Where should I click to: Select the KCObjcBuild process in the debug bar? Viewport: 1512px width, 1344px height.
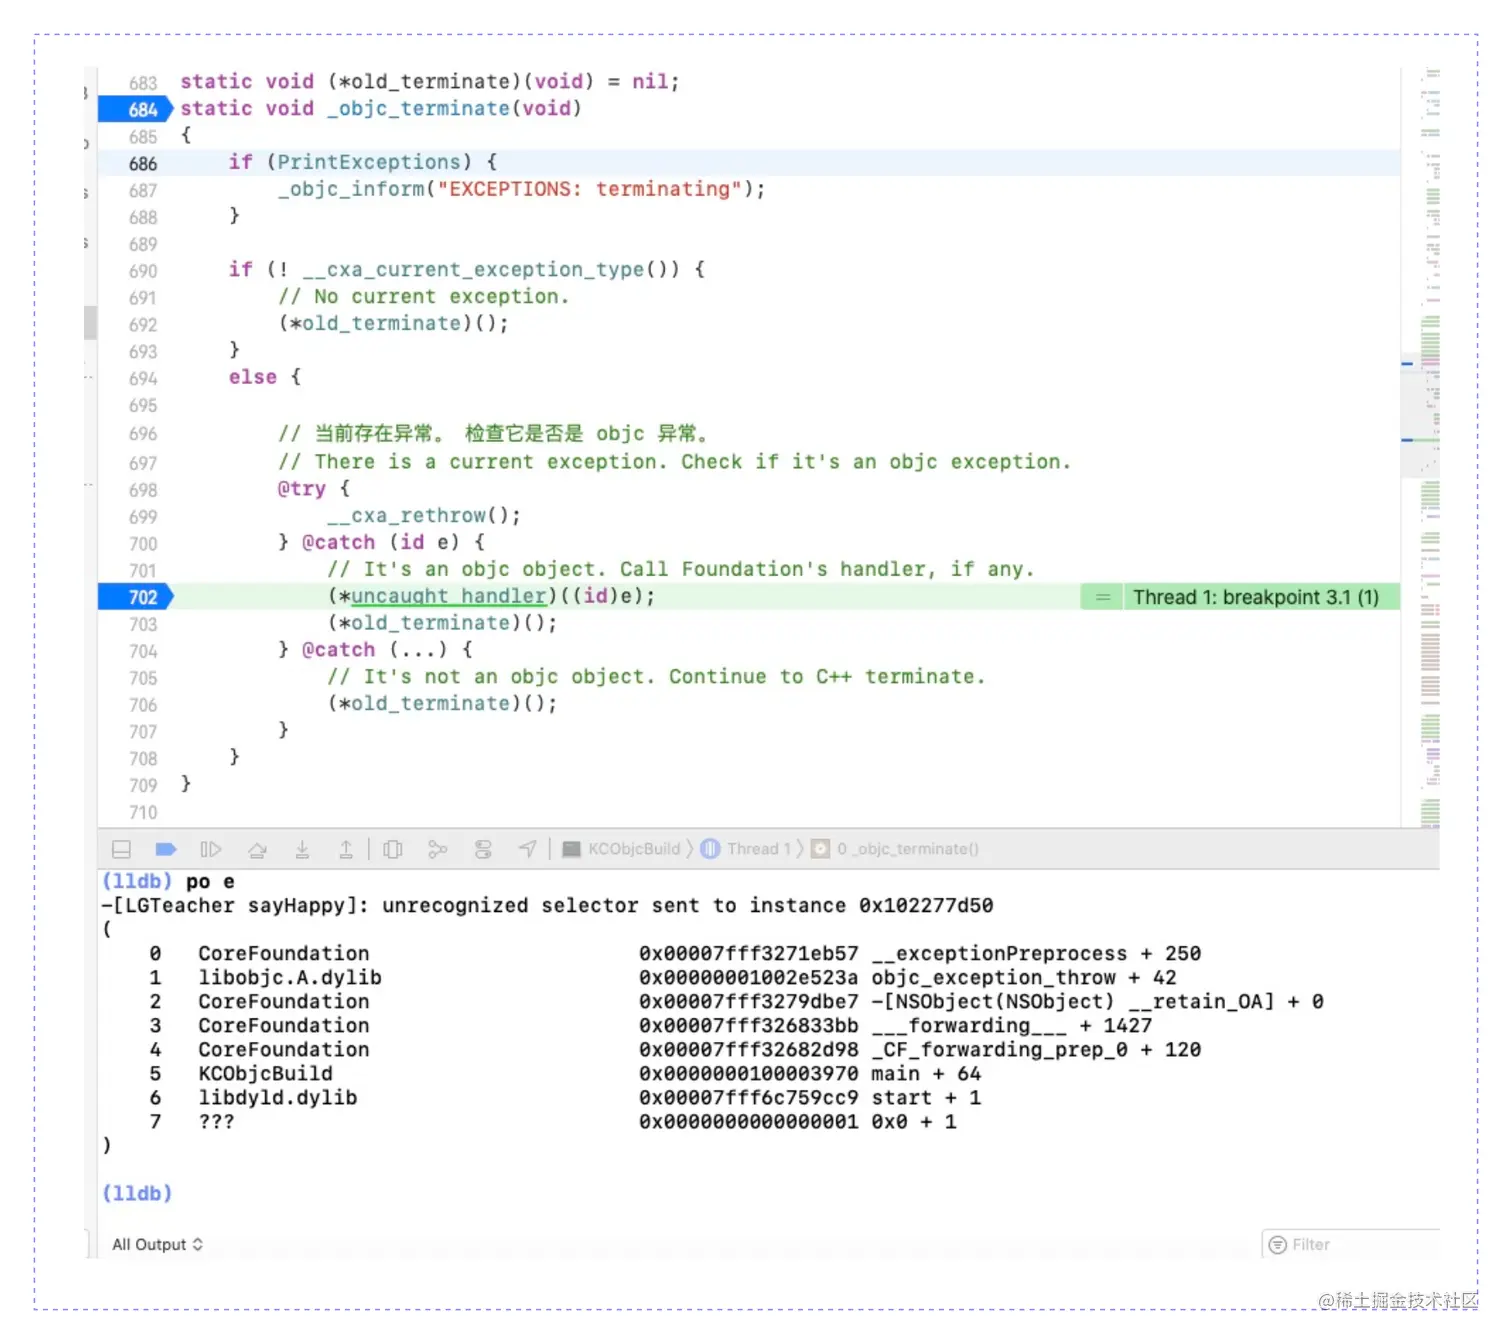(622, 849)
